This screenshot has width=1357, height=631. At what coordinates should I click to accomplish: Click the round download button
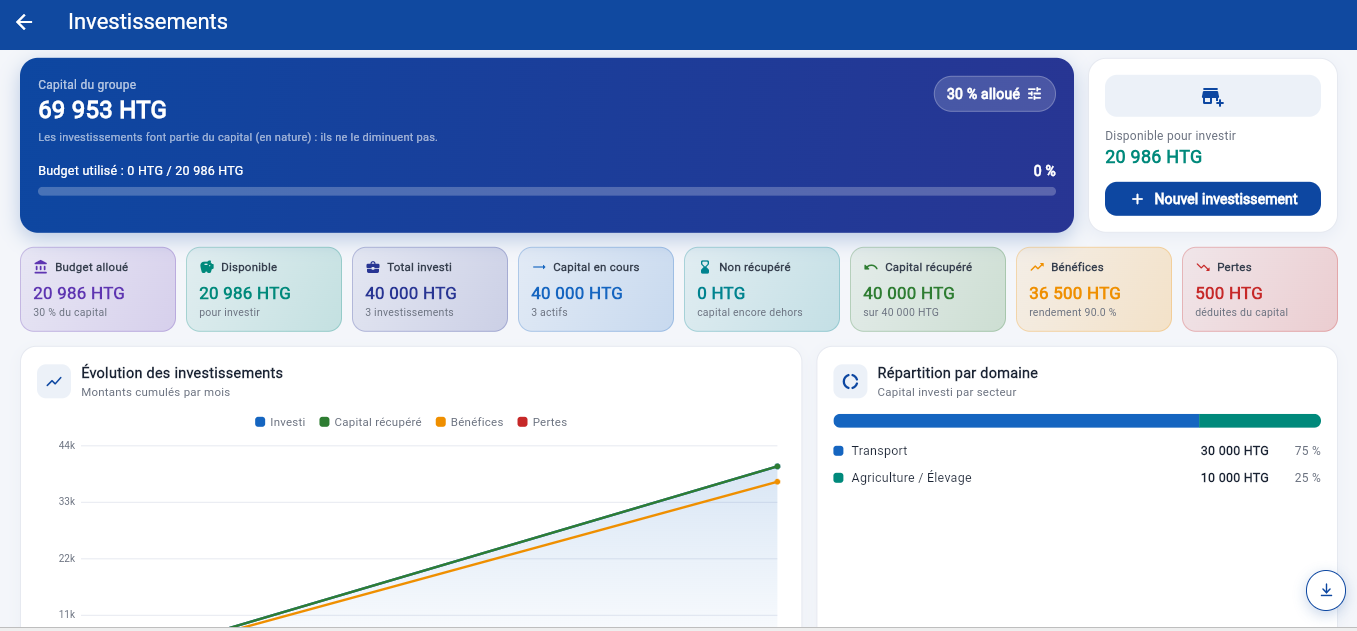point(1326,590)
